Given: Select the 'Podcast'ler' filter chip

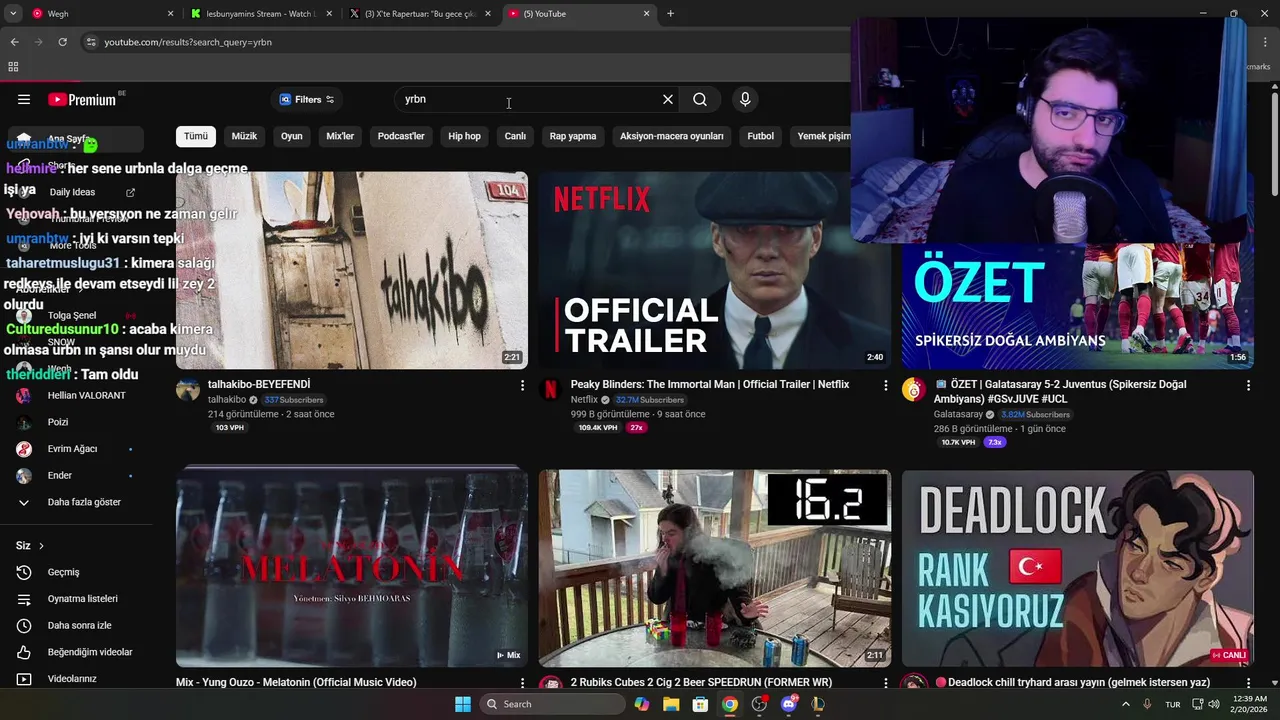Looking at the screenshot, I should [x=401, y=136].
